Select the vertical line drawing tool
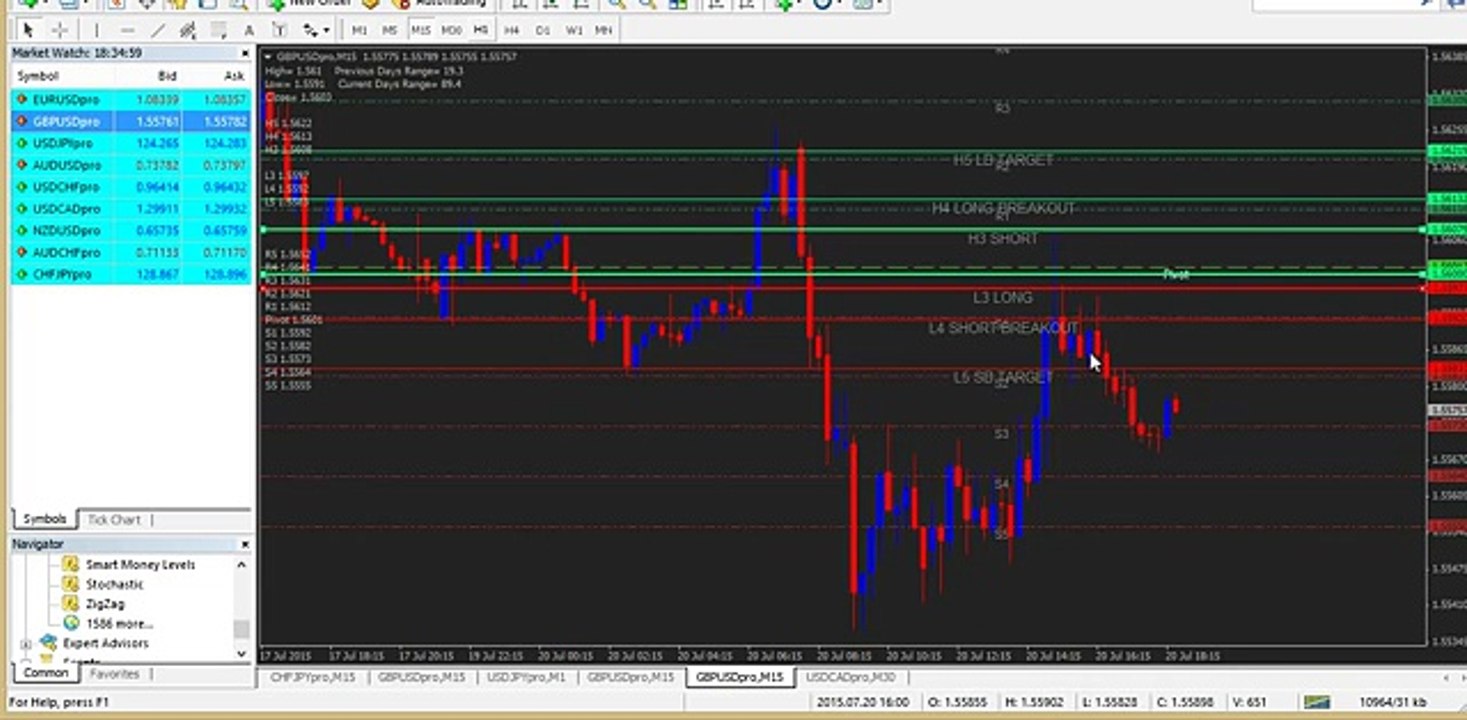Screen dimensions: 1467x720 coord(96,30)
